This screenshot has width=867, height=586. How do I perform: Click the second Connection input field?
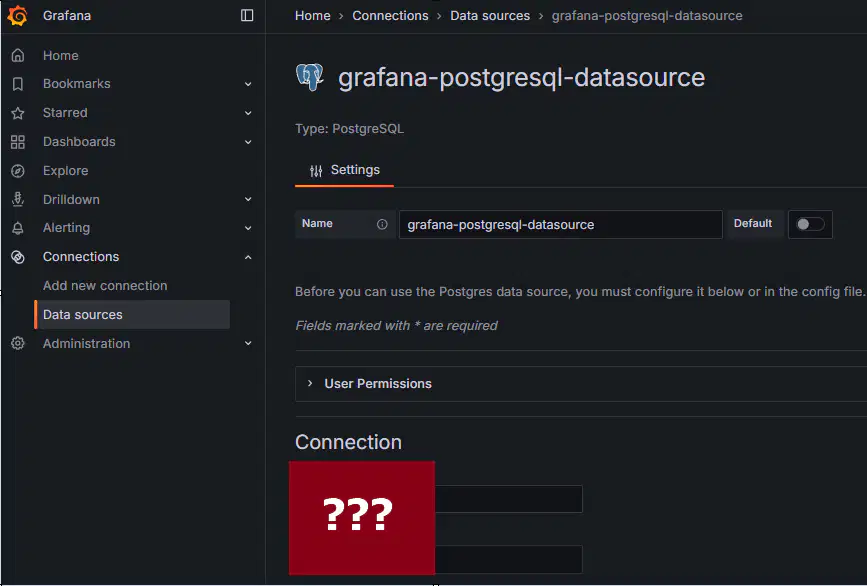[509, 559]
